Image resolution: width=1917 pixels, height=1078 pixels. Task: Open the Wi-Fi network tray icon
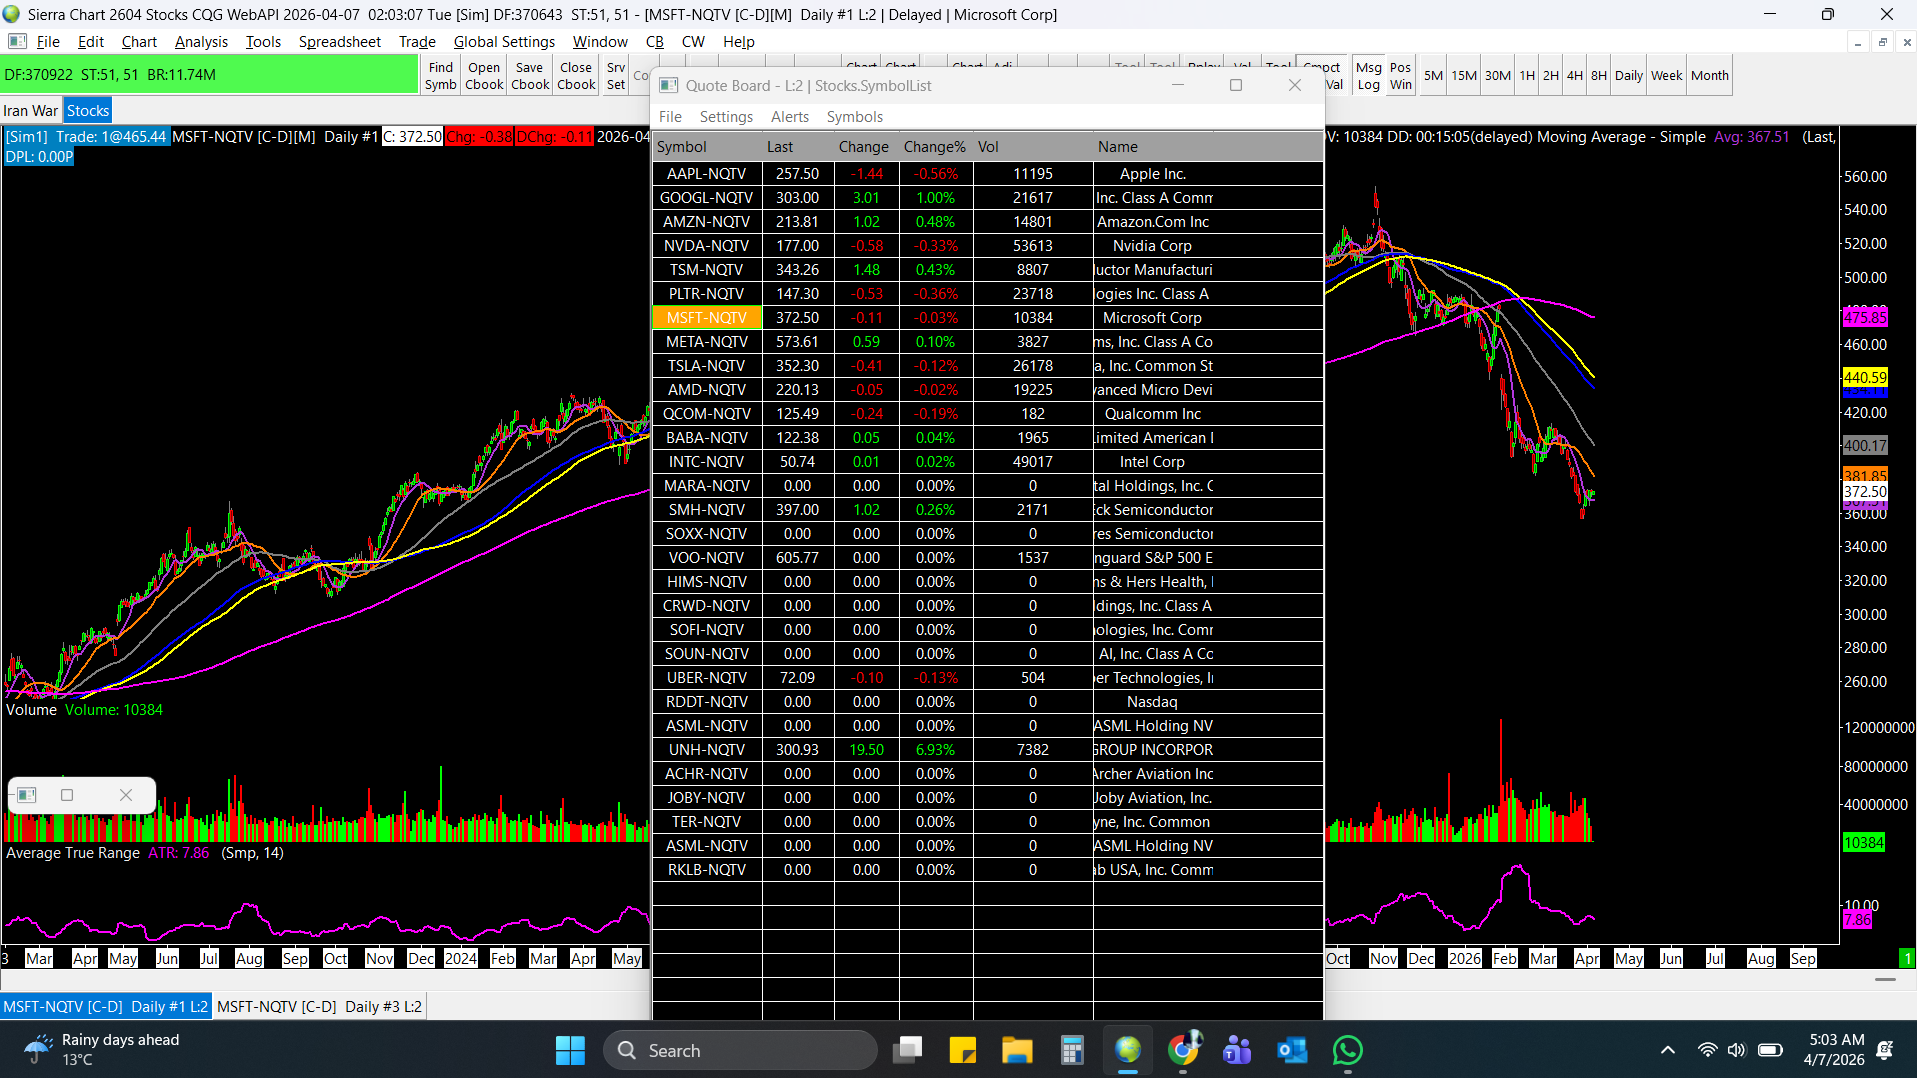coord(1707,1050)
